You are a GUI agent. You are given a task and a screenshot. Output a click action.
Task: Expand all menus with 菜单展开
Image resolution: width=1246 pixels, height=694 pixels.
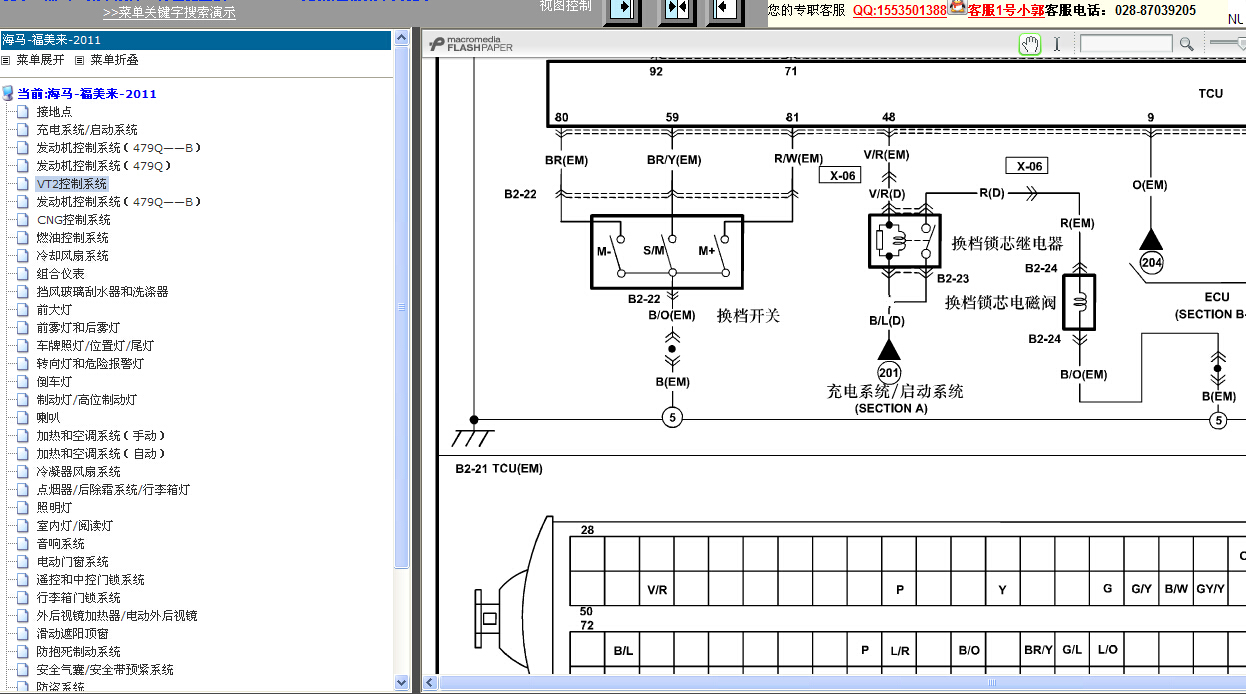pyautogui.click(x=40, y=60)
